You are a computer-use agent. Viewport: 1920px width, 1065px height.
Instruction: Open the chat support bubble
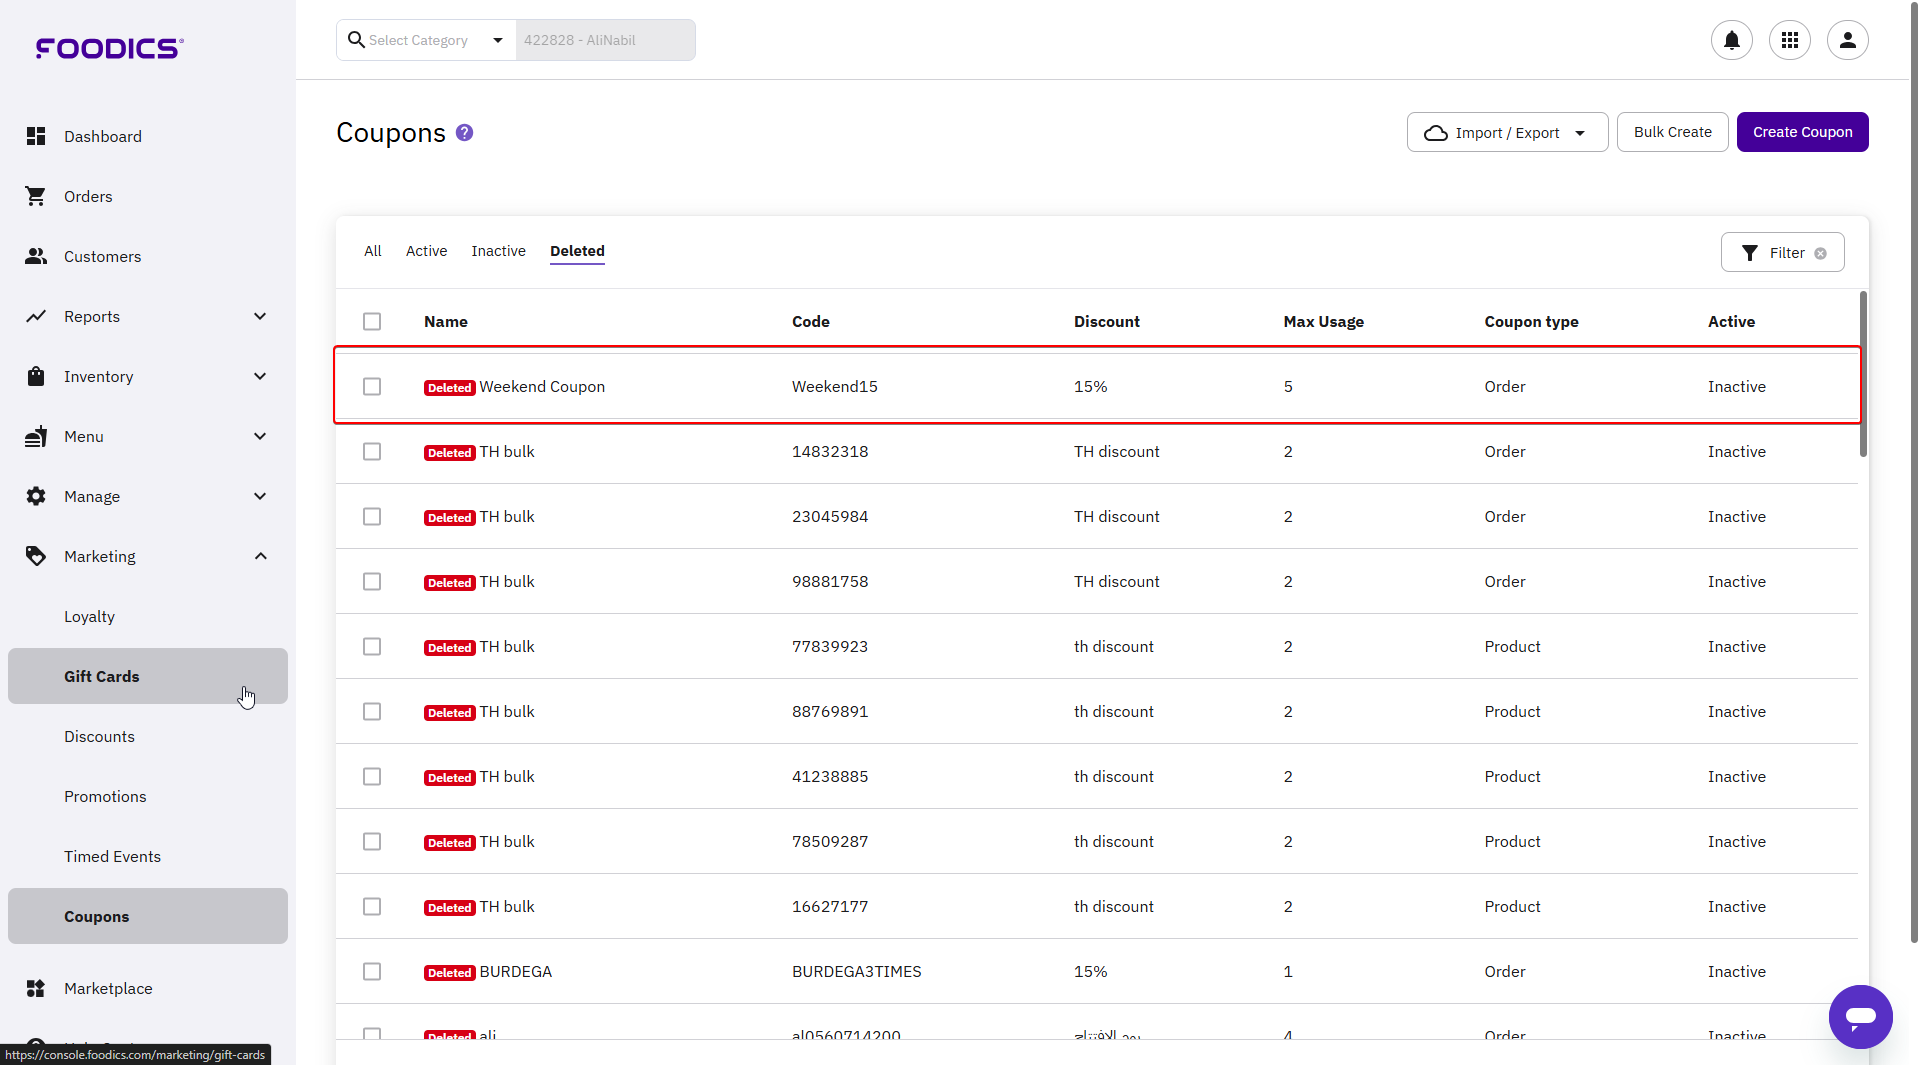[1860, 1017]
